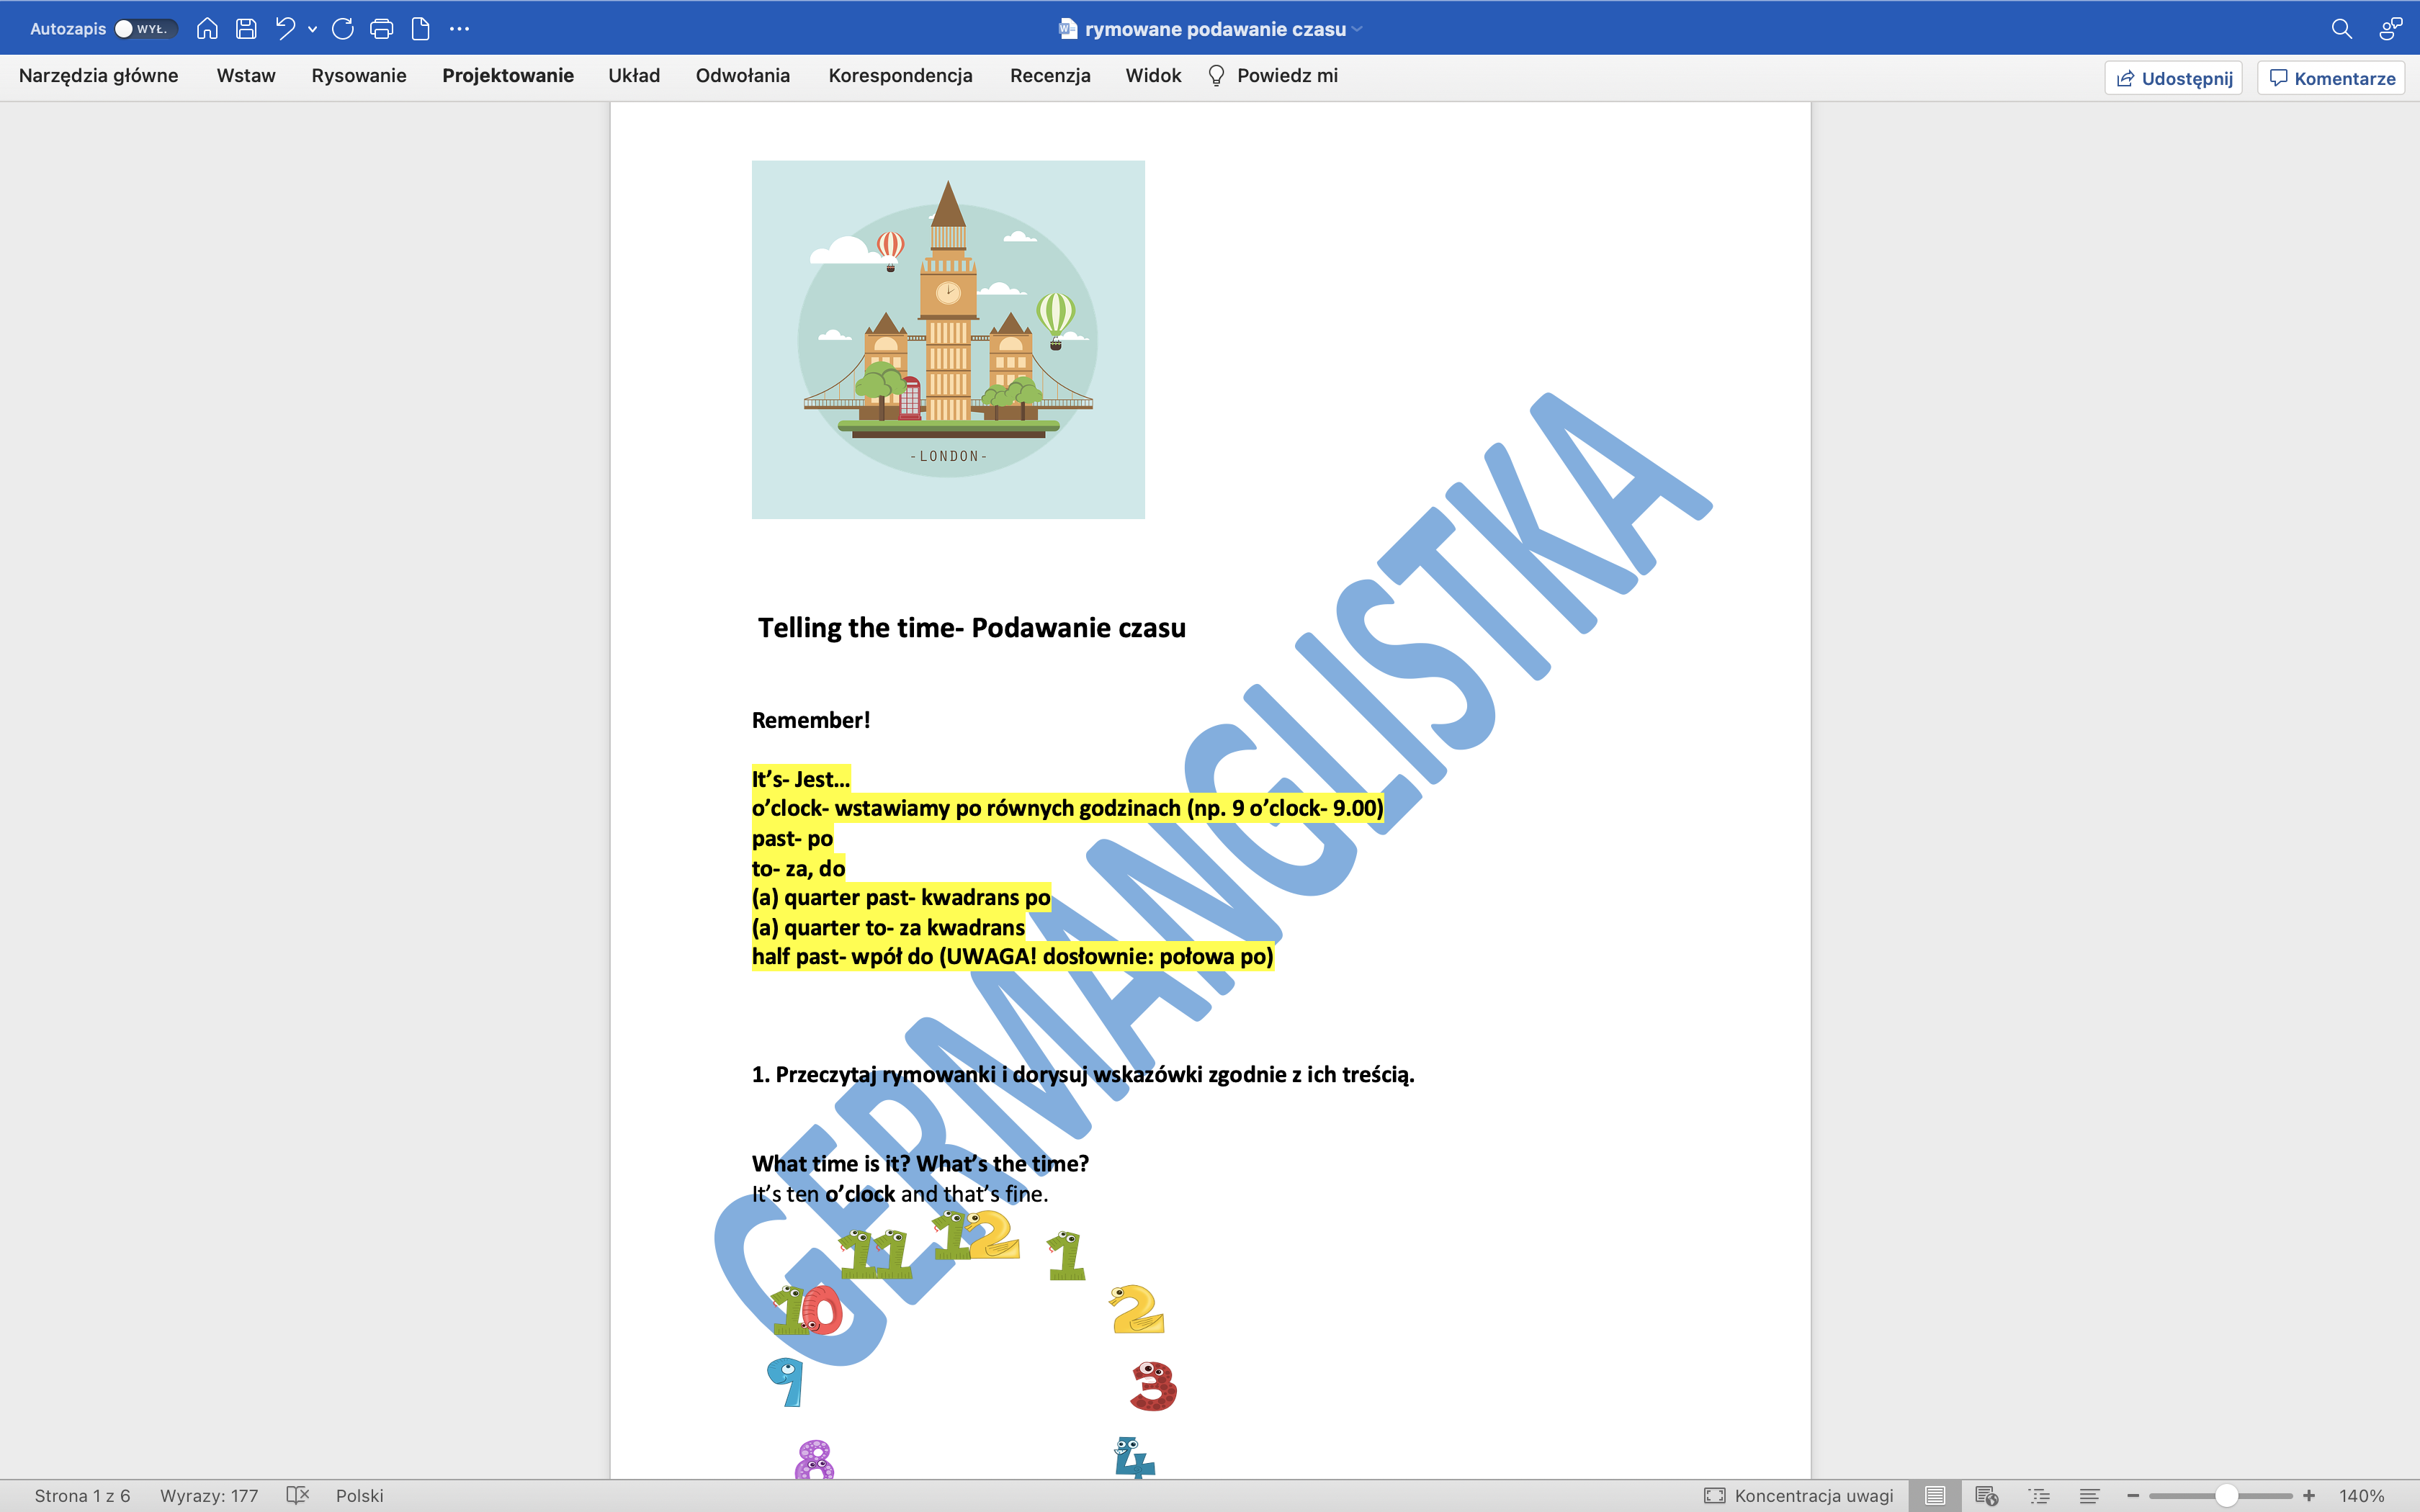Switch to the Recenzja tab

(1049, 76)
